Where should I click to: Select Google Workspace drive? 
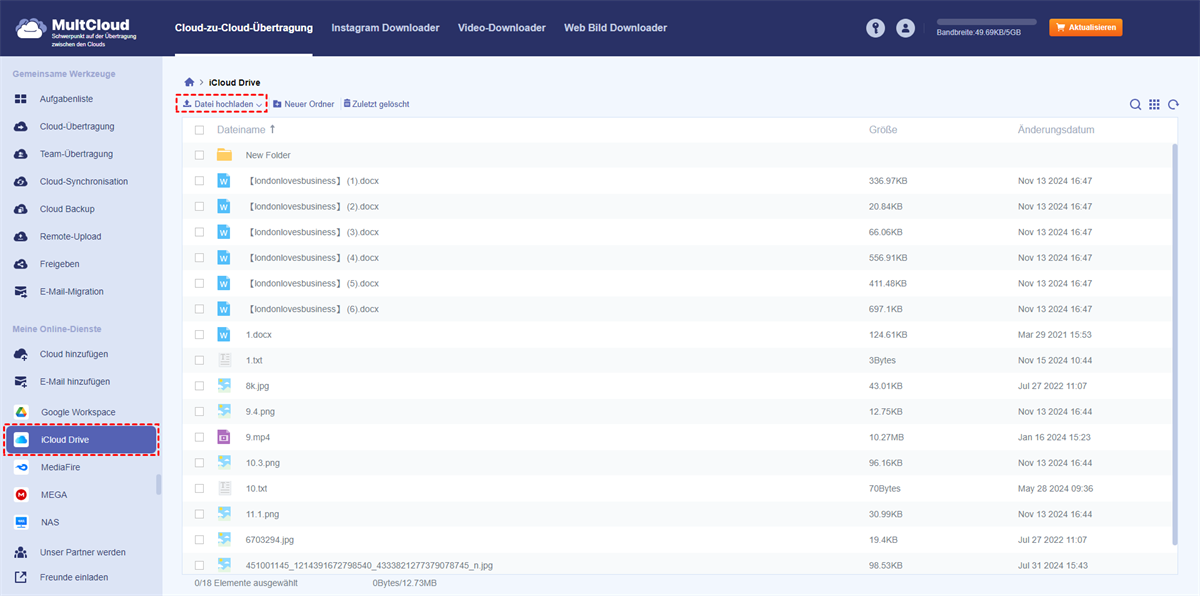pyautogui.click(x=78, y=412)
